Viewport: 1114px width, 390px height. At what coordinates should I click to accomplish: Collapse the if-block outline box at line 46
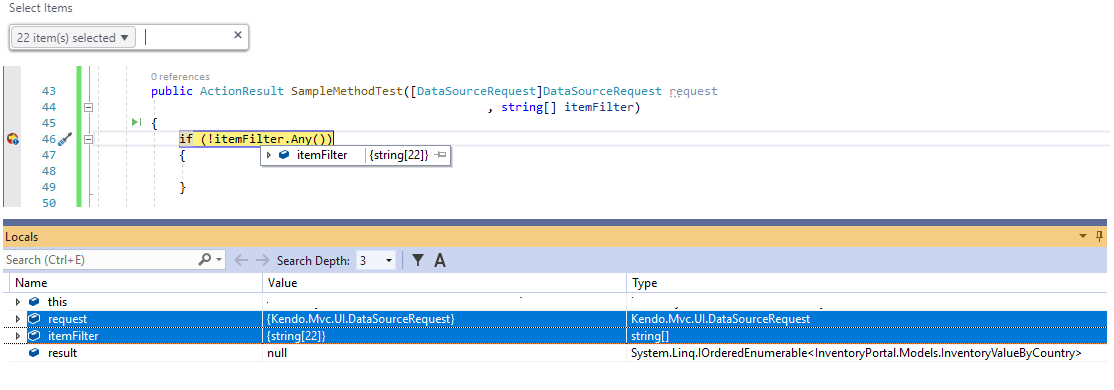(x=89, y=139)
